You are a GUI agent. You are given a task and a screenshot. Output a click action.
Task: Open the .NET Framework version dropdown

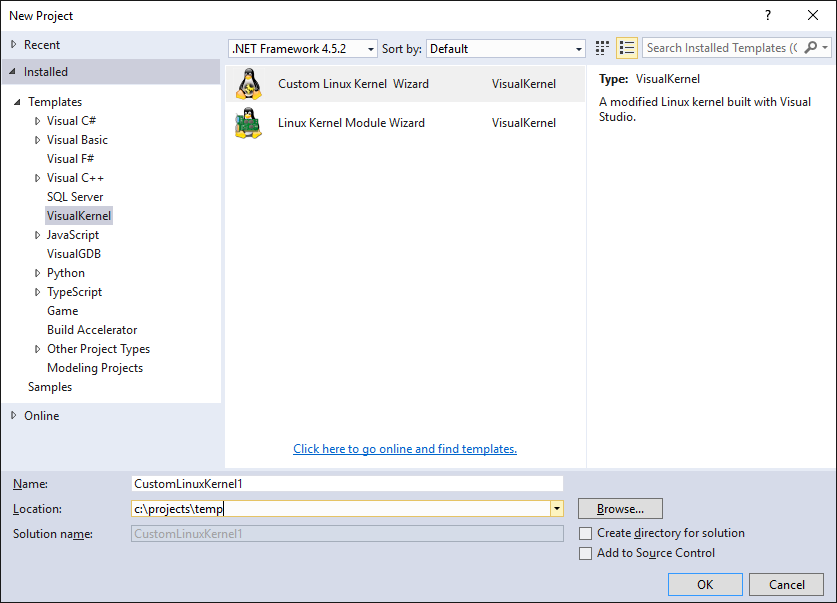coord(303,49)
